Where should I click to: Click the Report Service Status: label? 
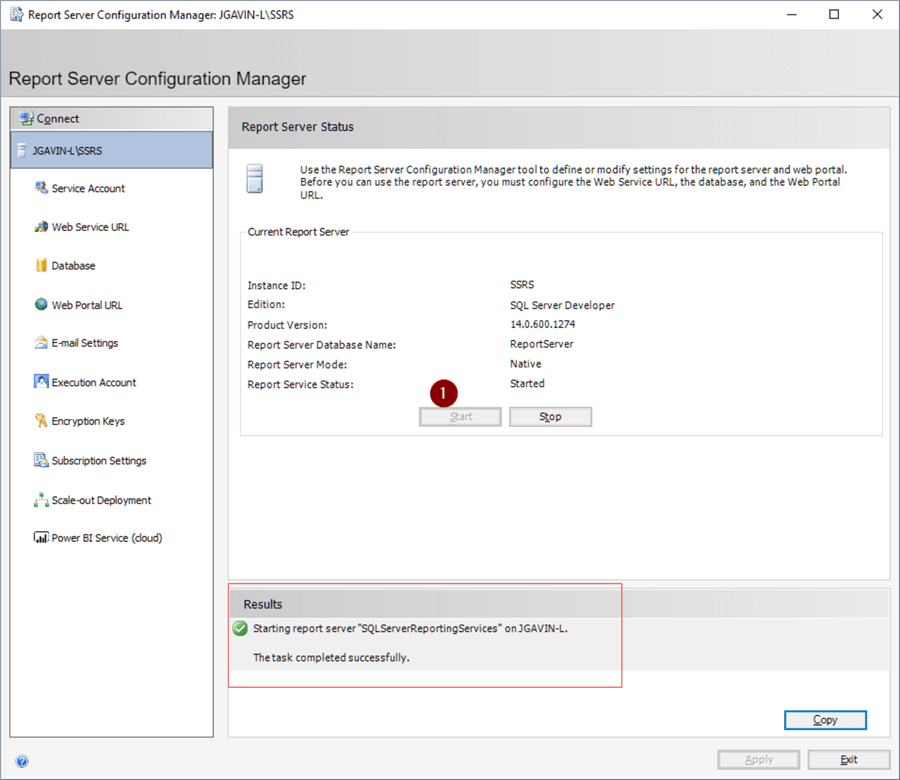300,385
